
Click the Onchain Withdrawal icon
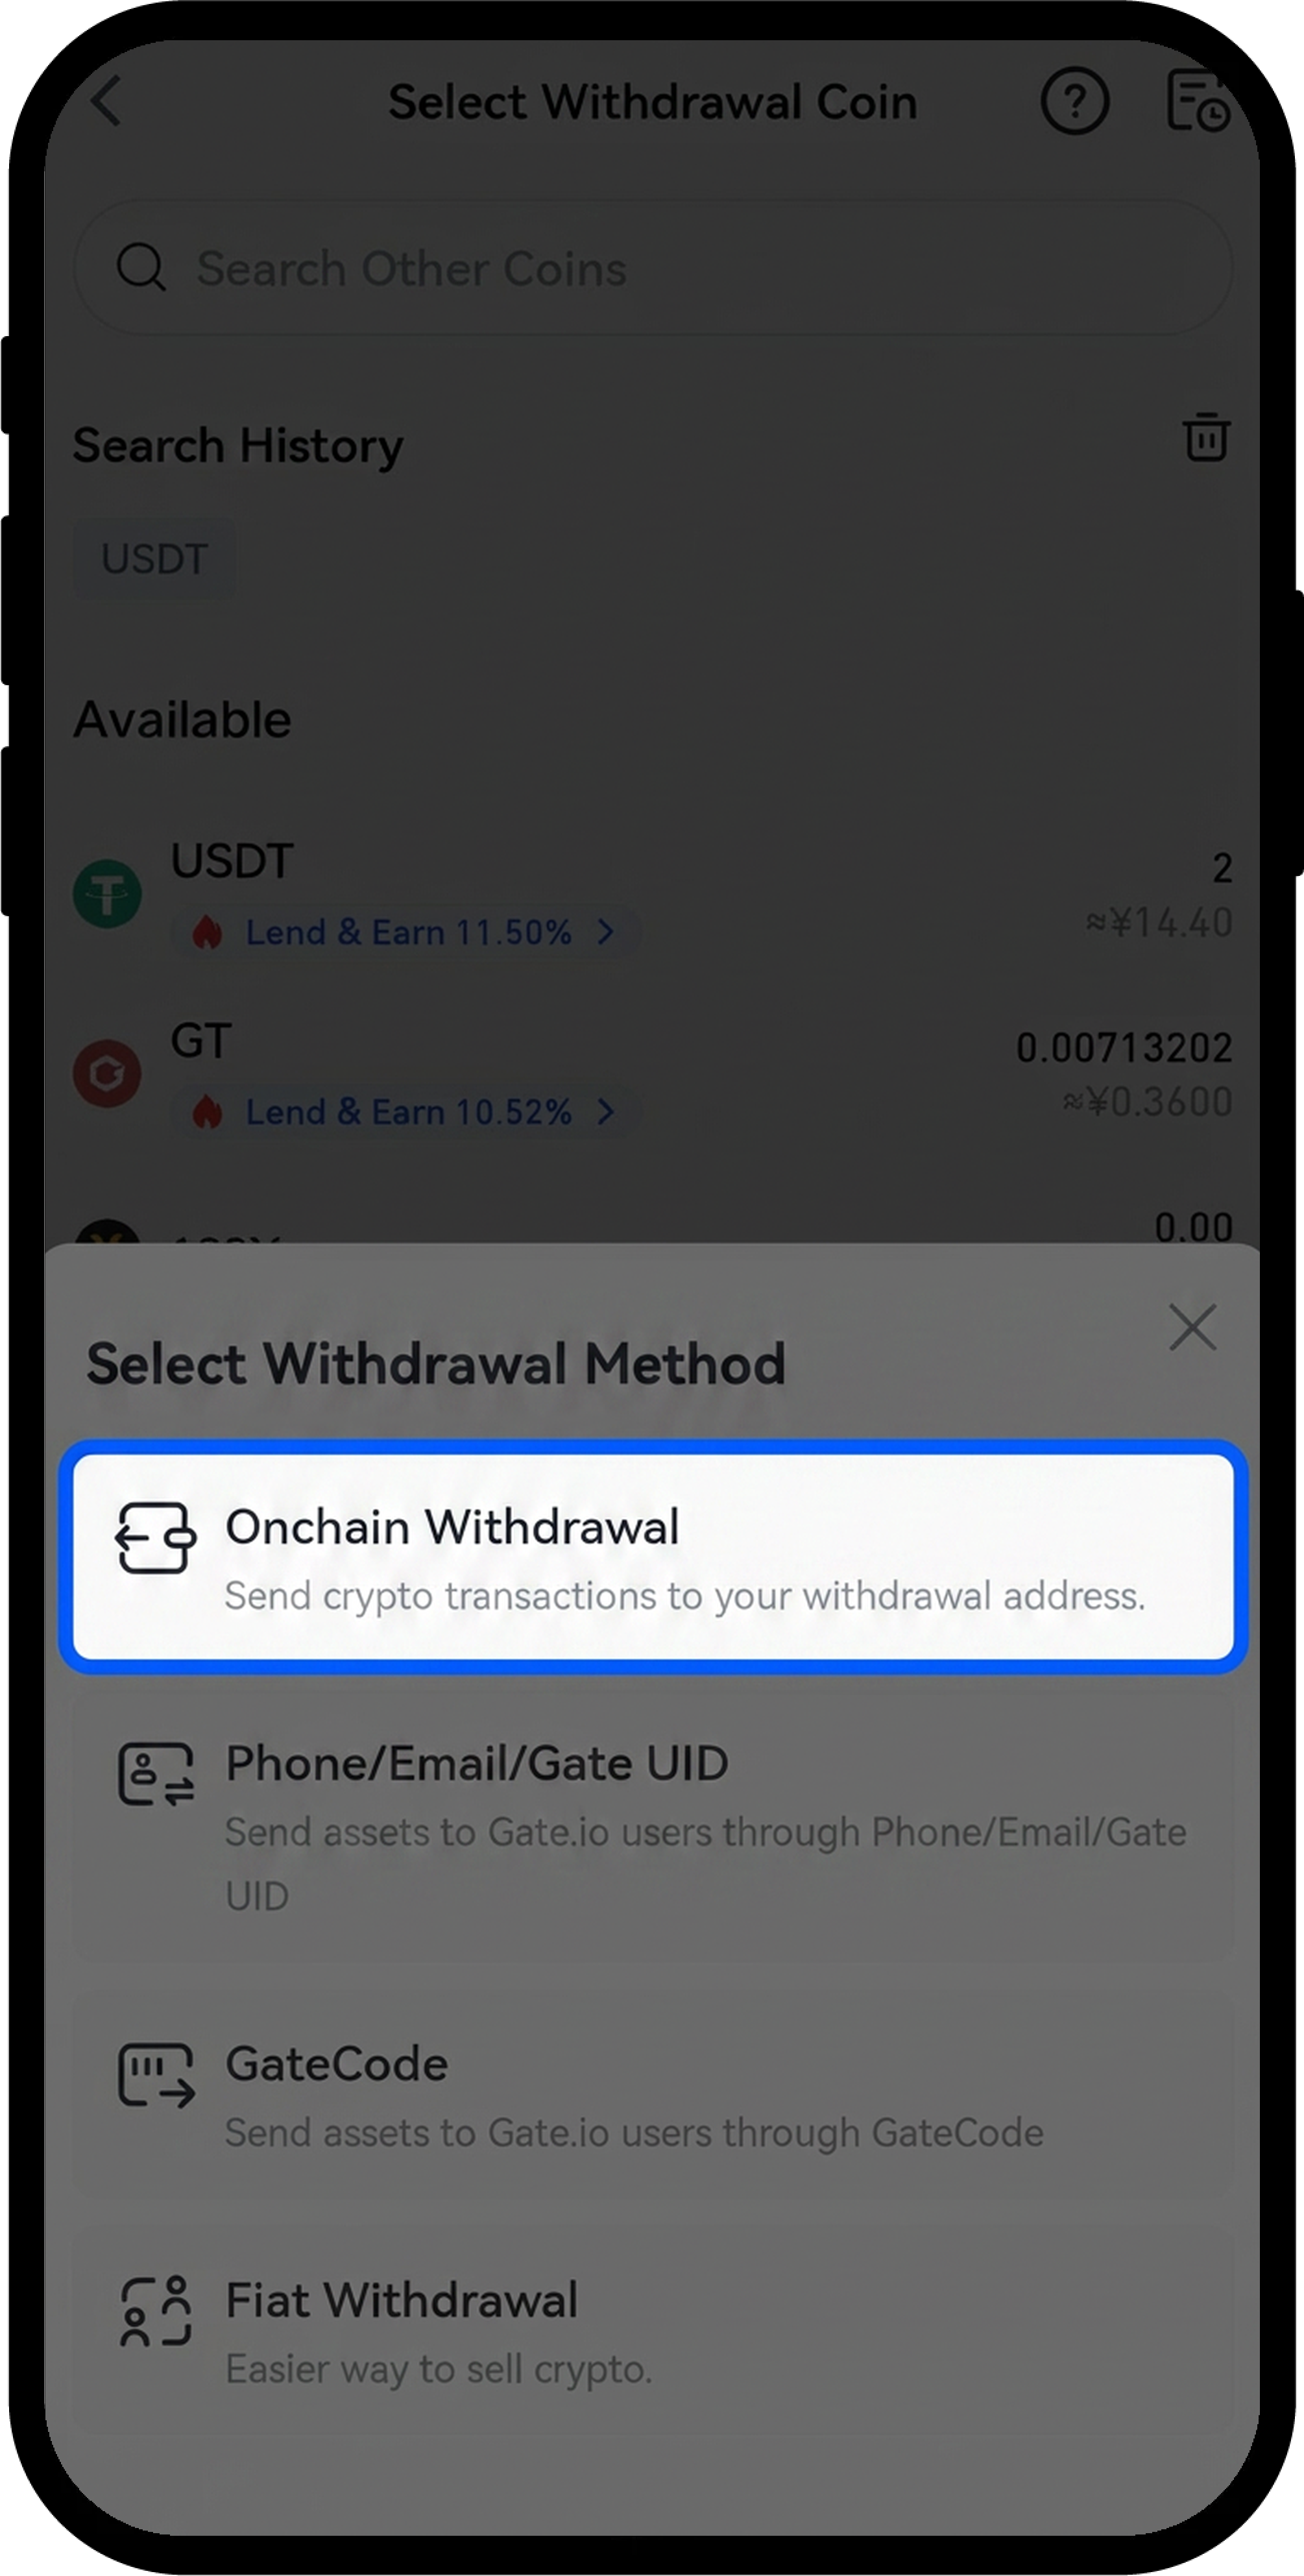coord(155,1538)
